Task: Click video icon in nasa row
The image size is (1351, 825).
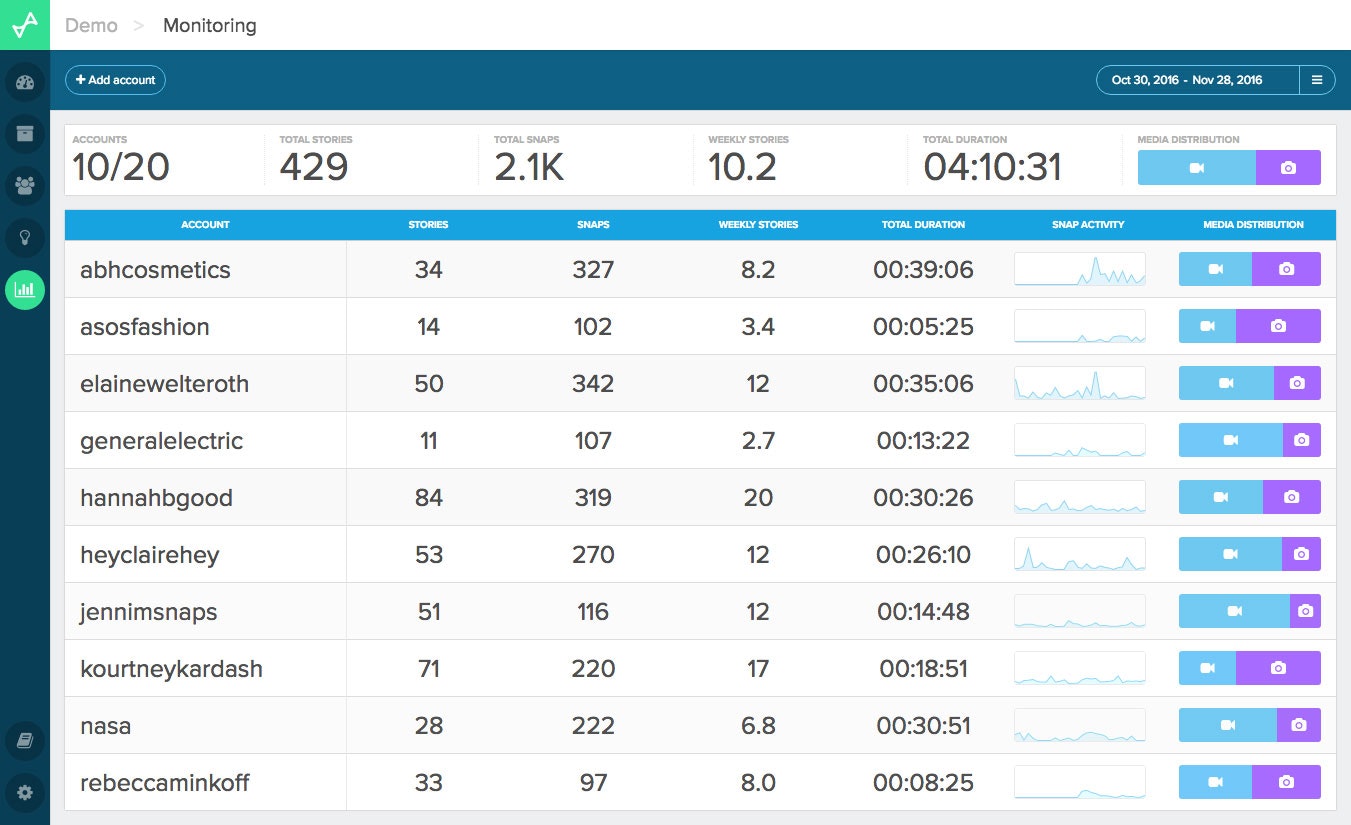Action: tap(1228, 725)
